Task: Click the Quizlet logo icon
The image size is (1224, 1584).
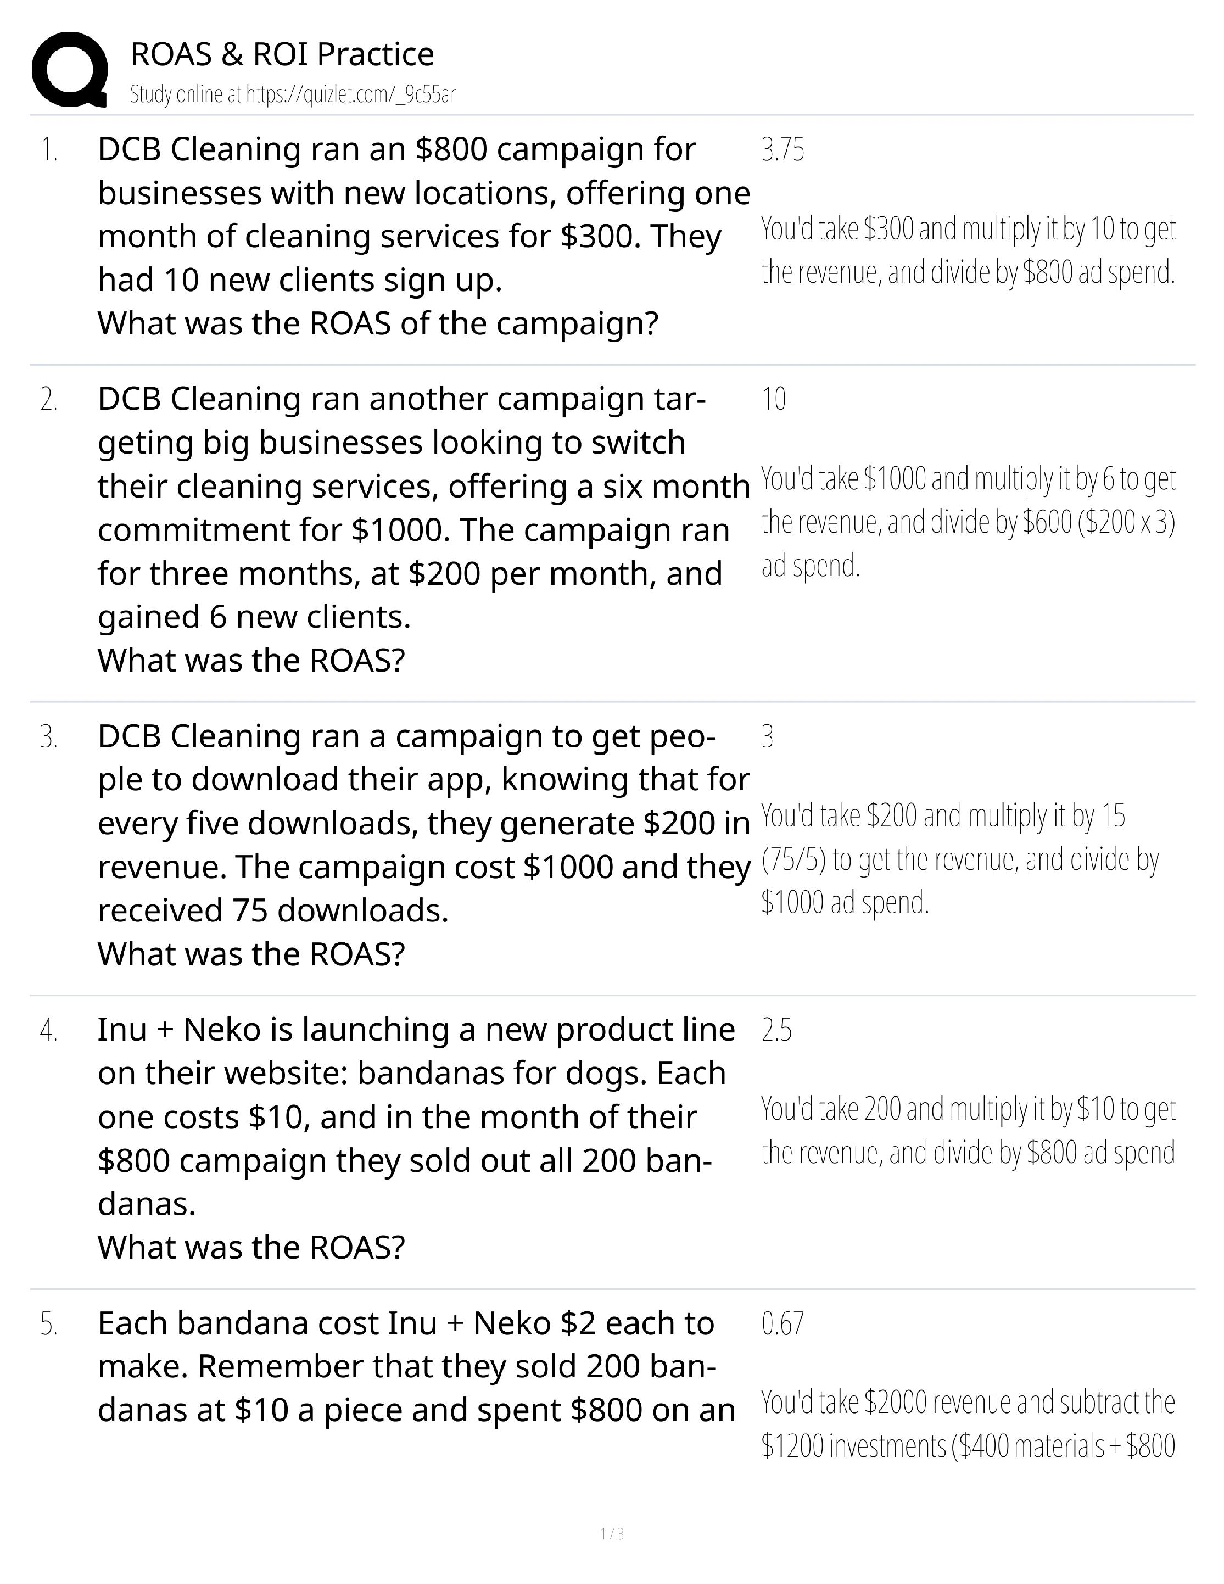Action: point(70,69)
